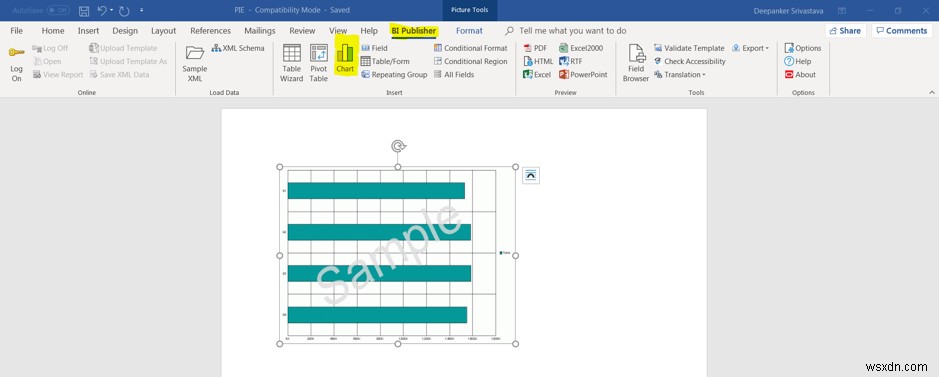Viewport: 939px width, 377px height.
Task: Click the Tell me search box
Action: (573, 31)
